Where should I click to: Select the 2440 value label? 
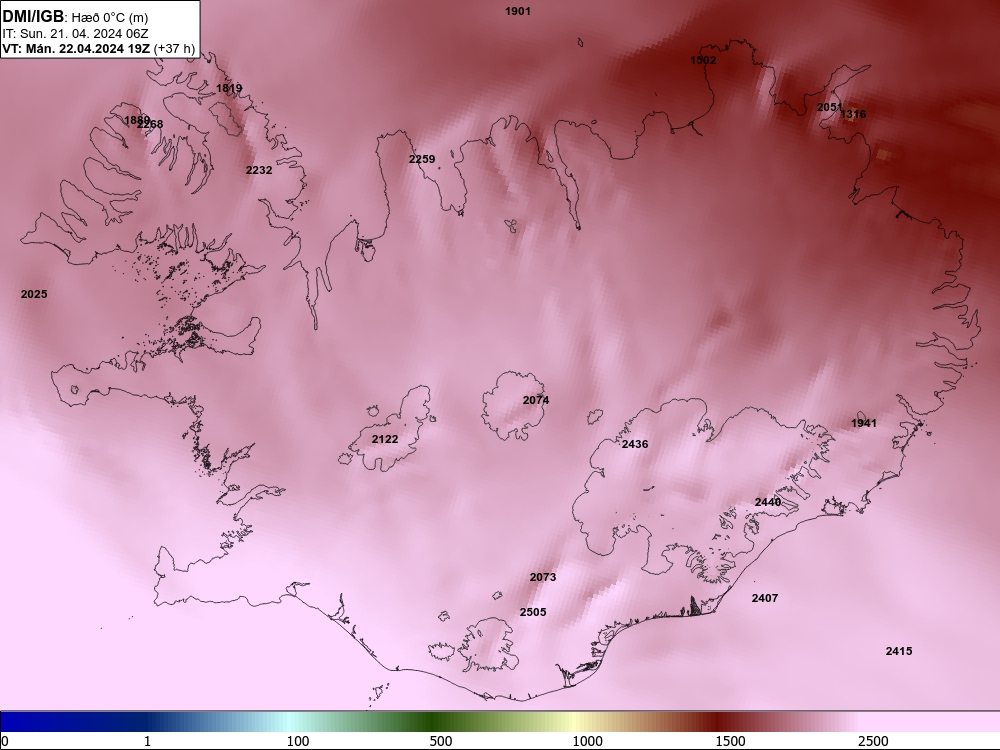[x=768, y=502]
